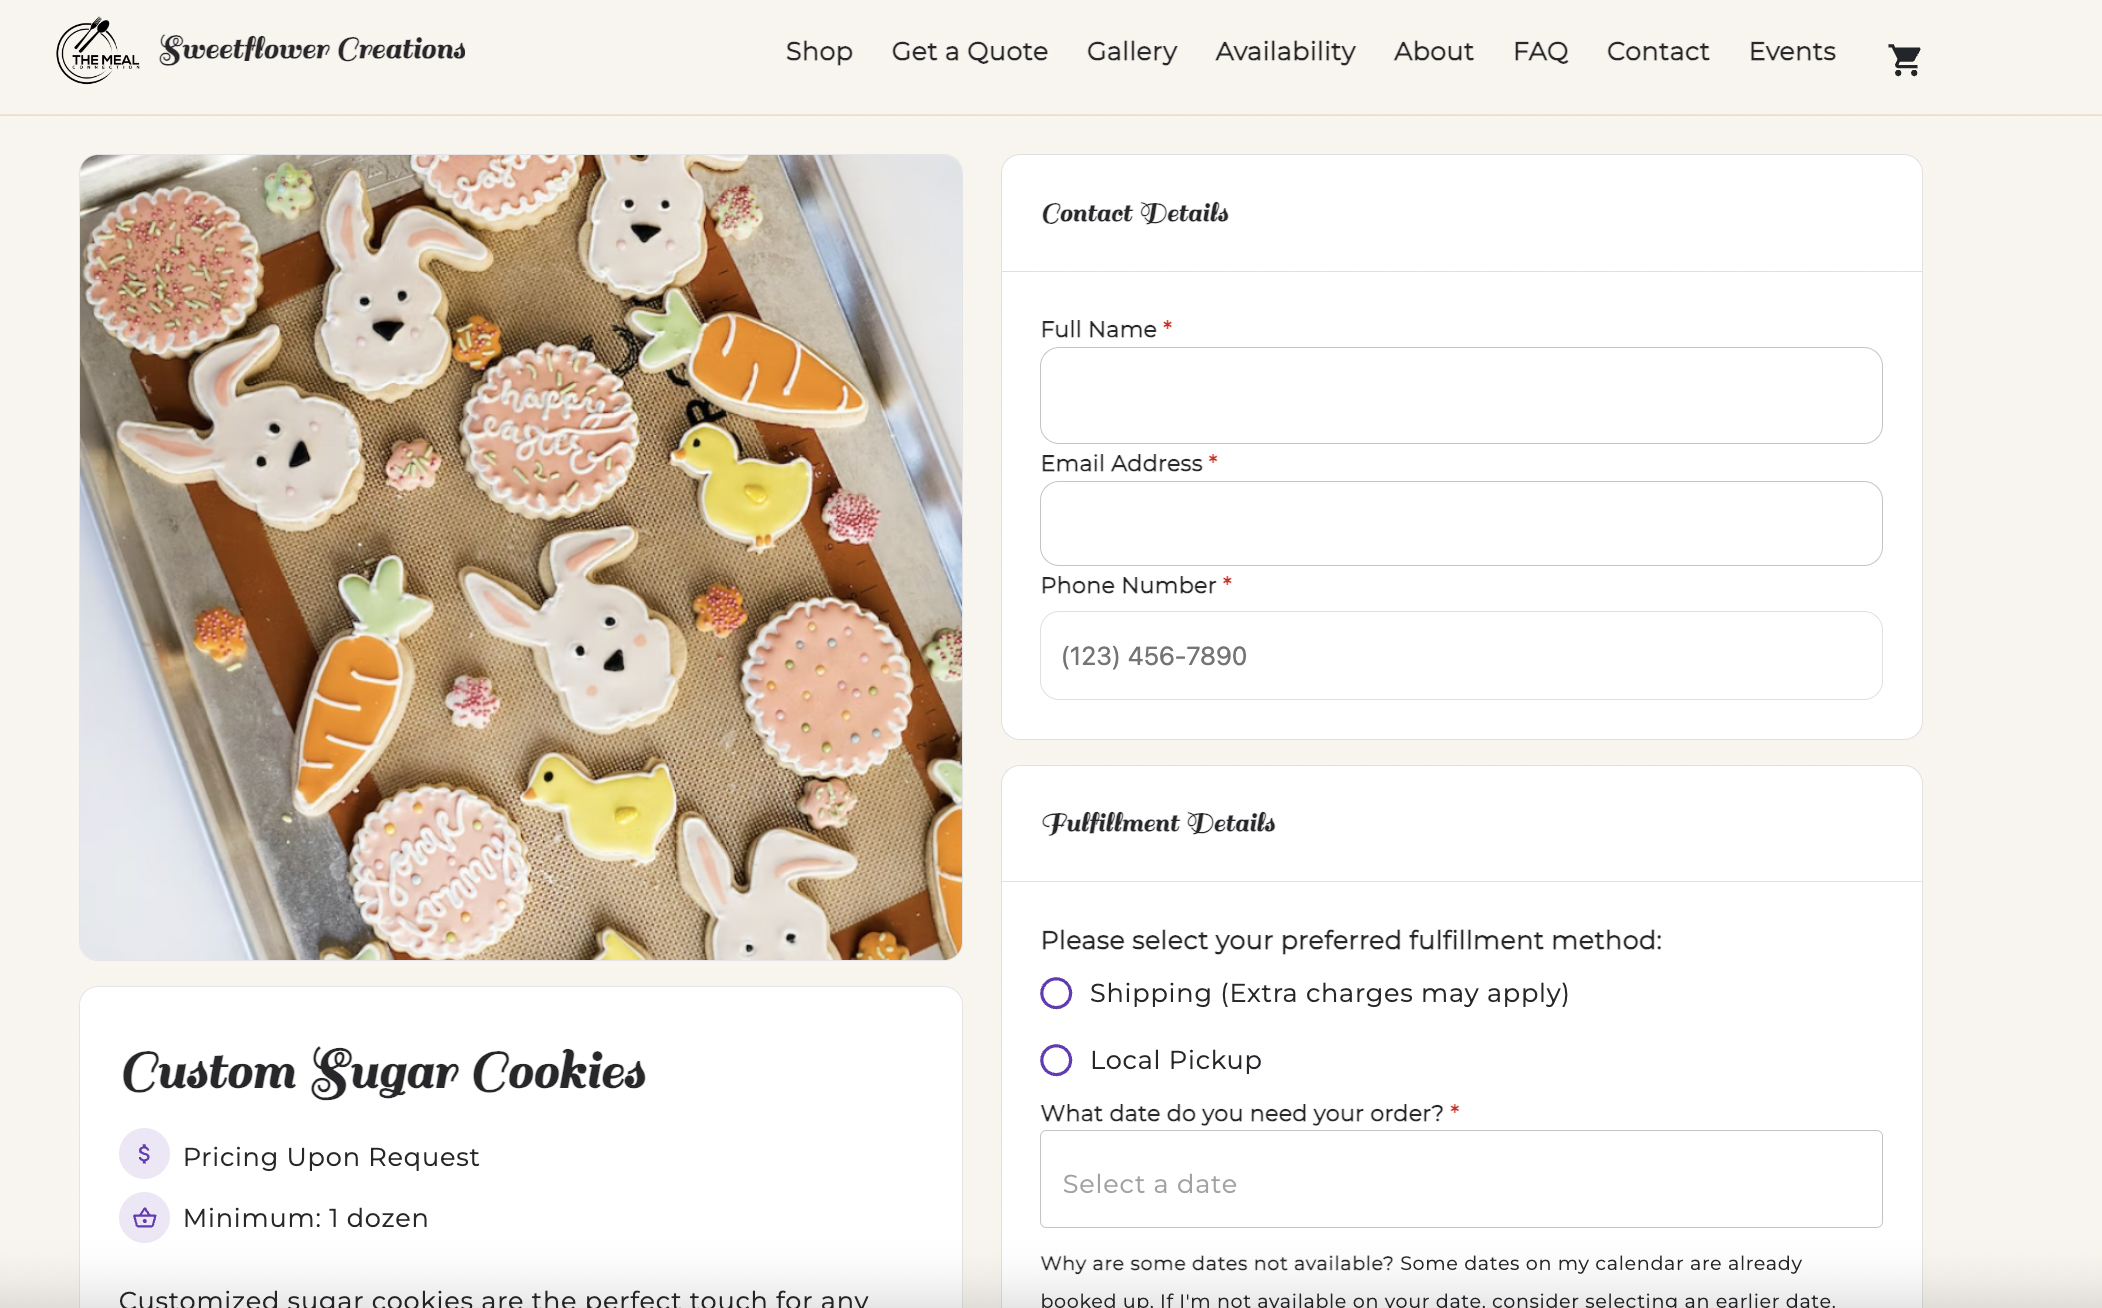
Task: Open the shopping cart icon
Action: pyautogui.click(x=1904, y=60)
